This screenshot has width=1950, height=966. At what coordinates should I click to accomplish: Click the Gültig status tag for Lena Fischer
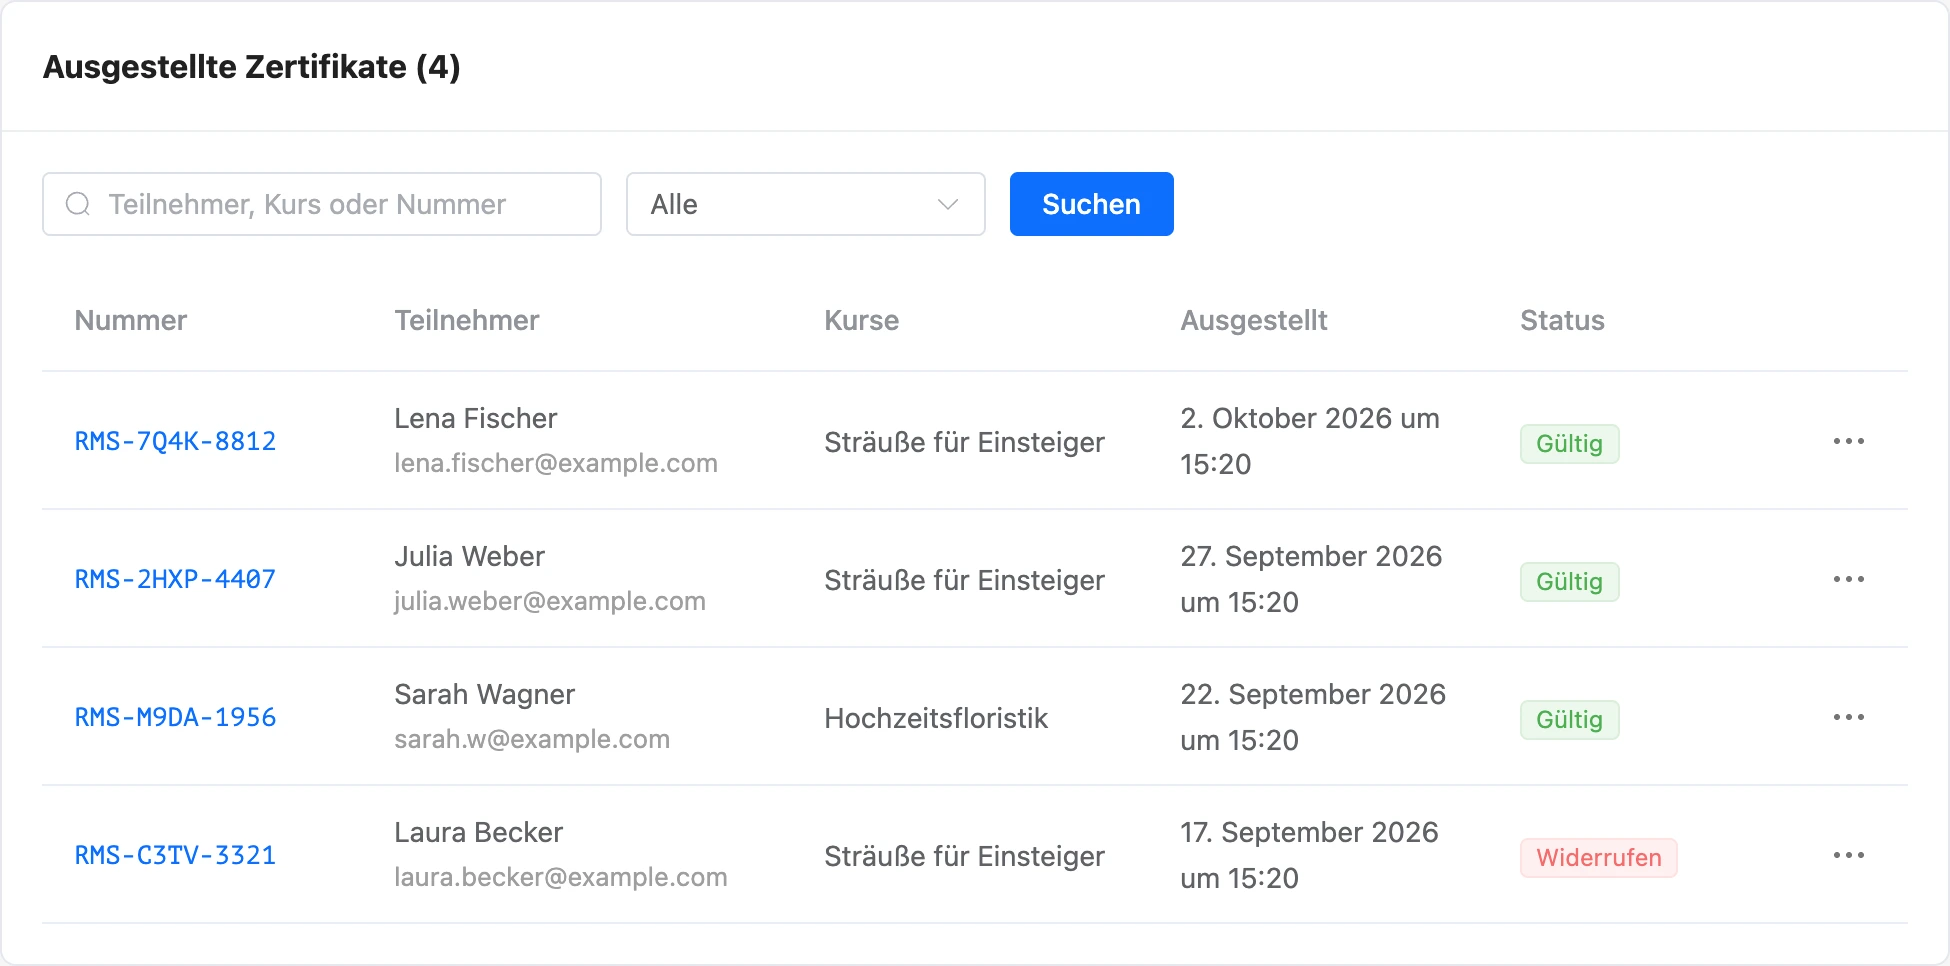click(x=1569, y=443)
